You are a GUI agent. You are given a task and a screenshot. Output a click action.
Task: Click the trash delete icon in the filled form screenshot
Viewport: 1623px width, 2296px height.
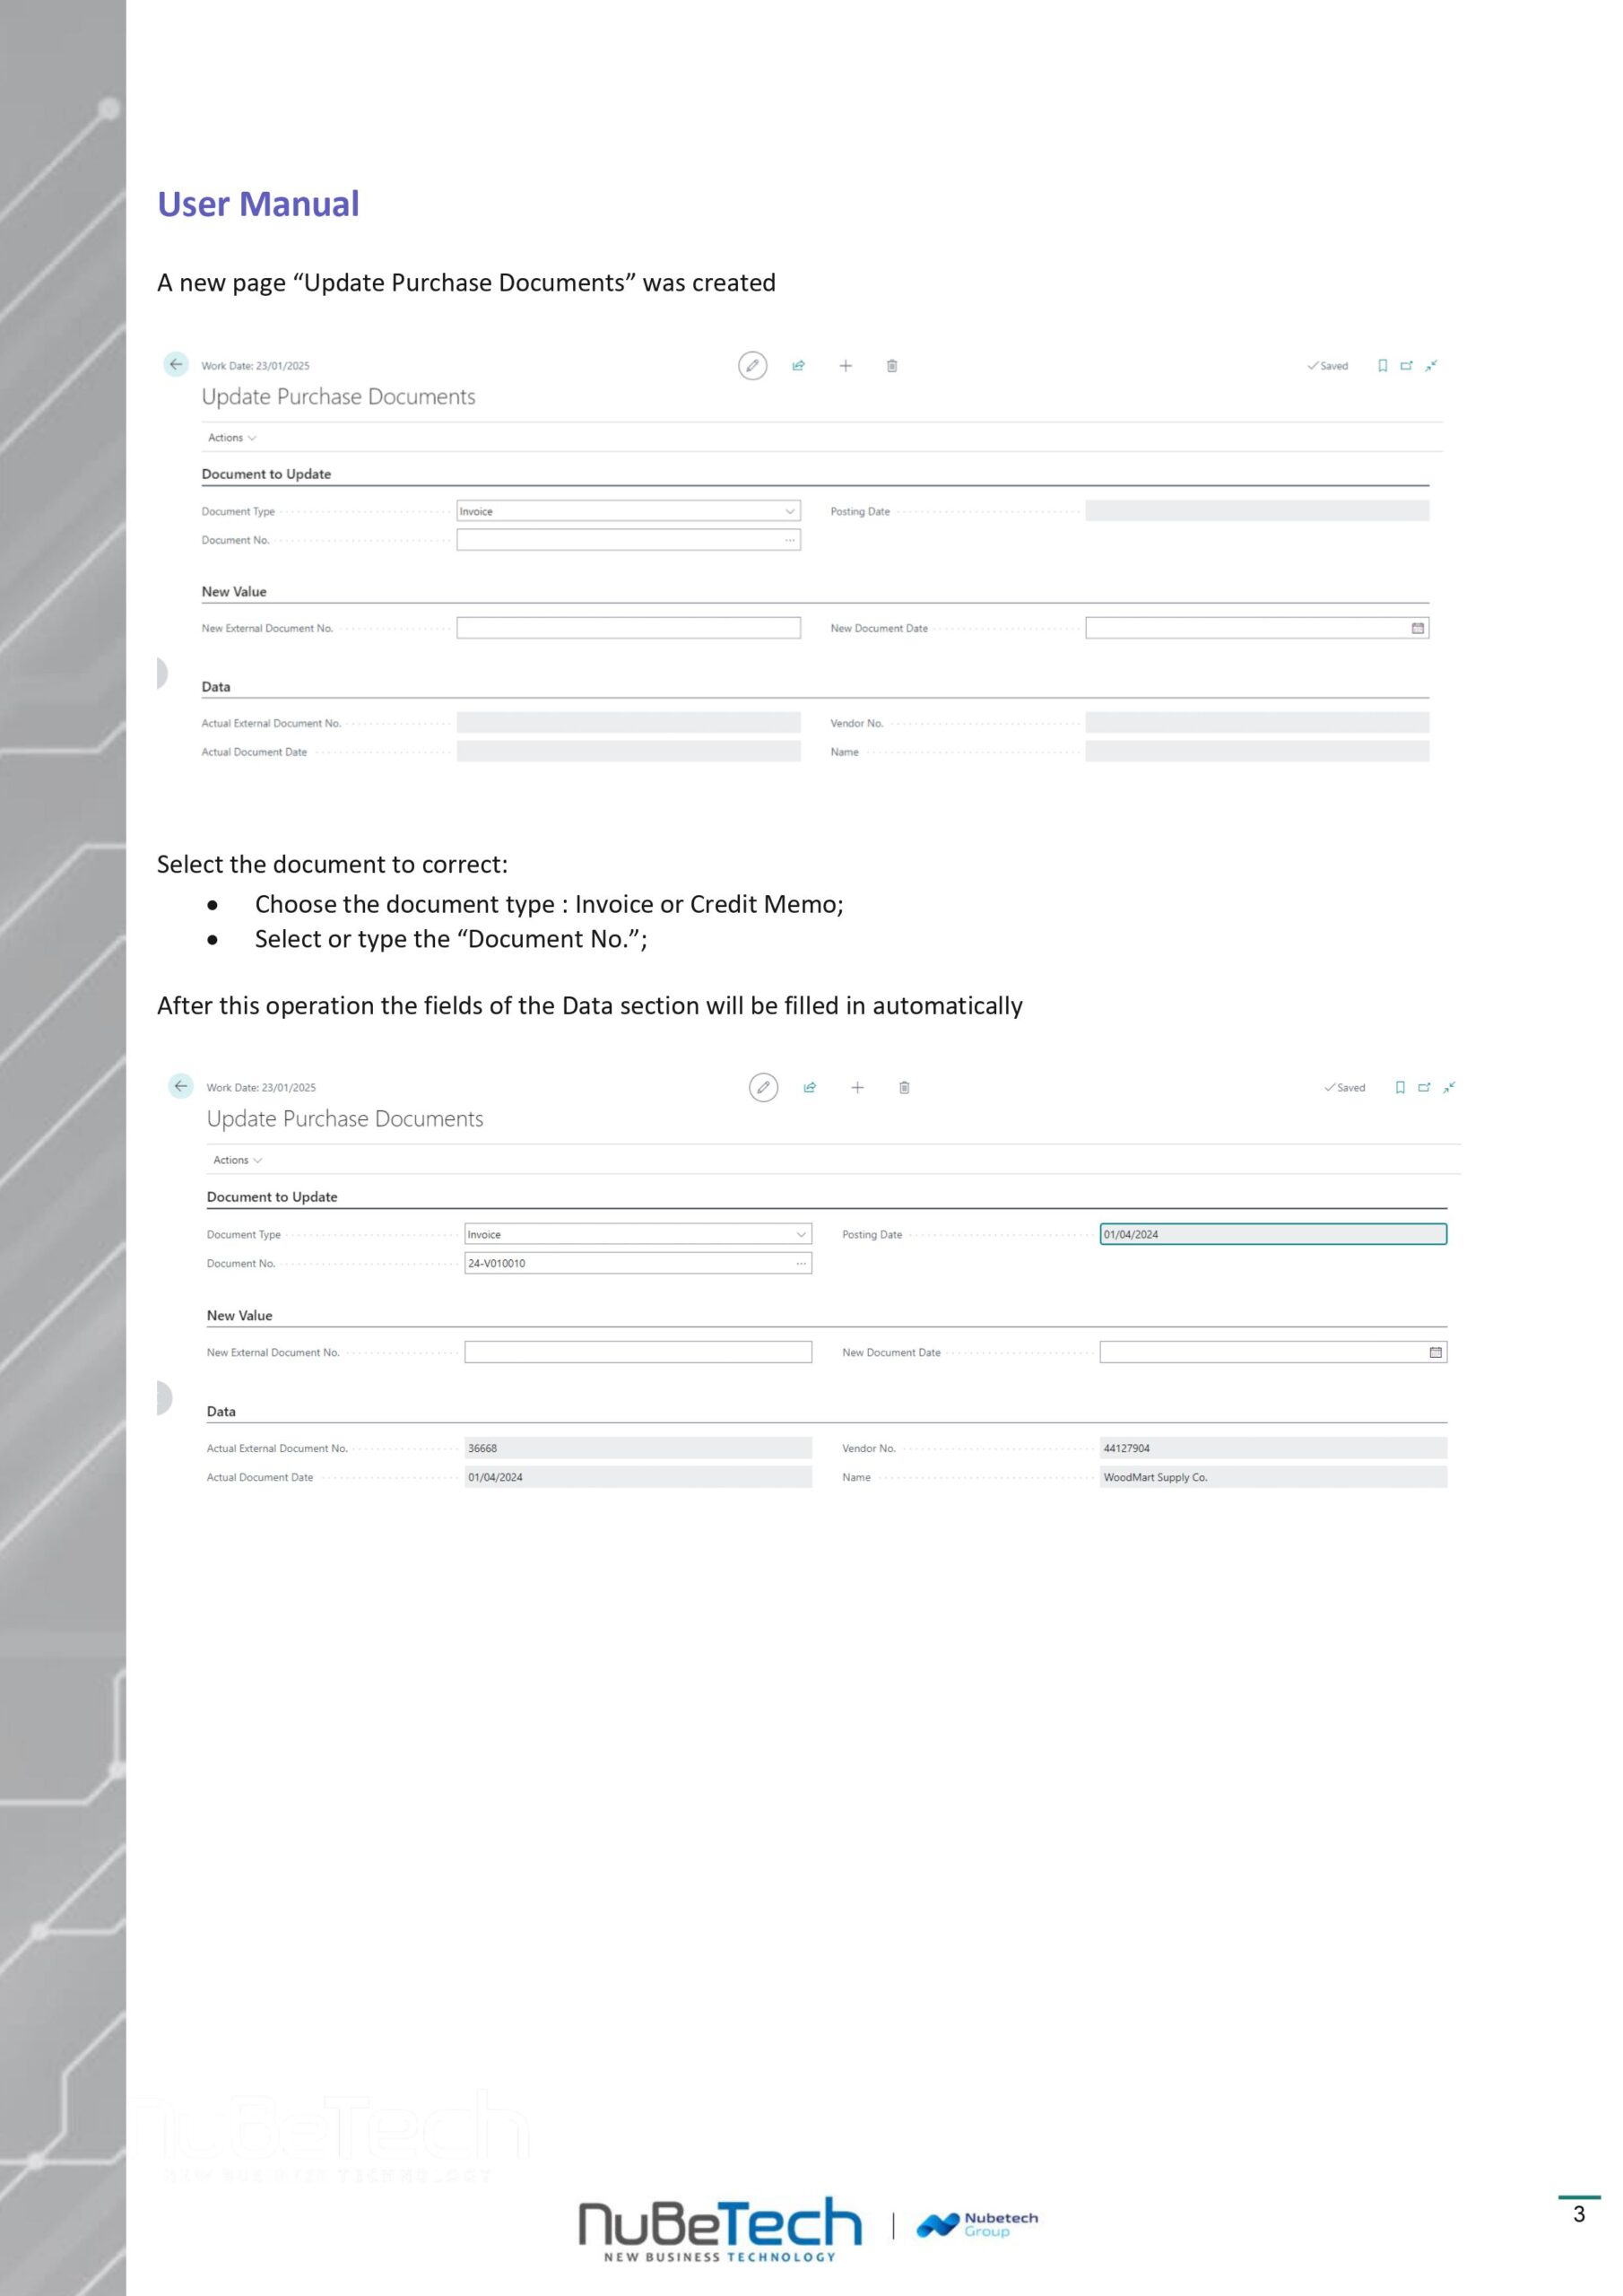(x=904, y=1087)
